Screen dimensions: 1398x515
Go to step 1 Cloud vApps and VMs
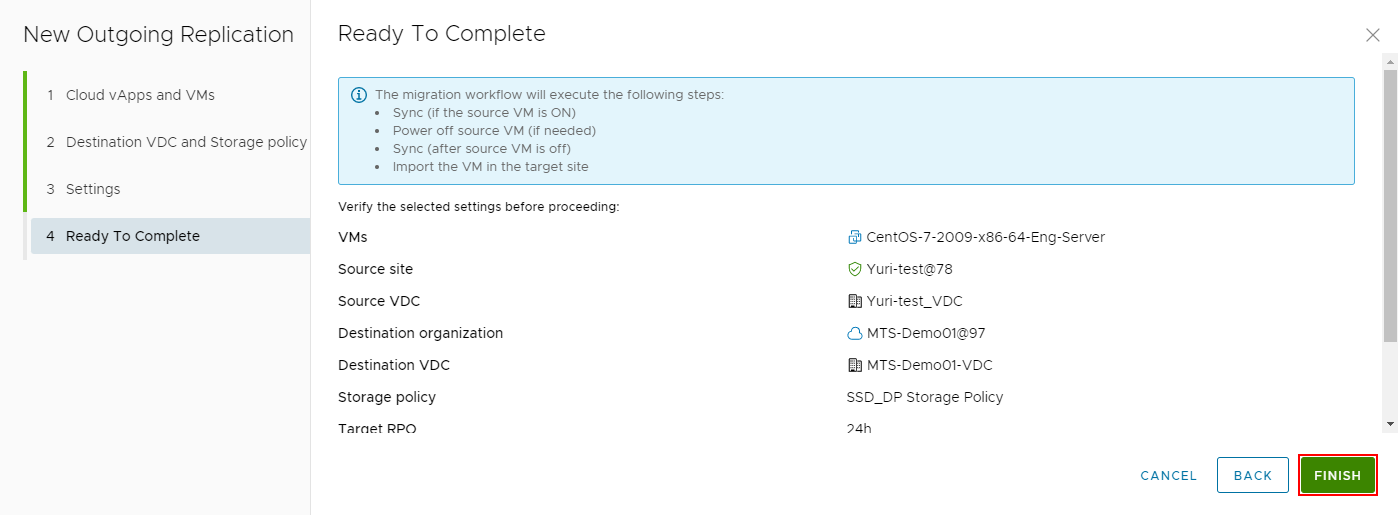tap(140, 95)
